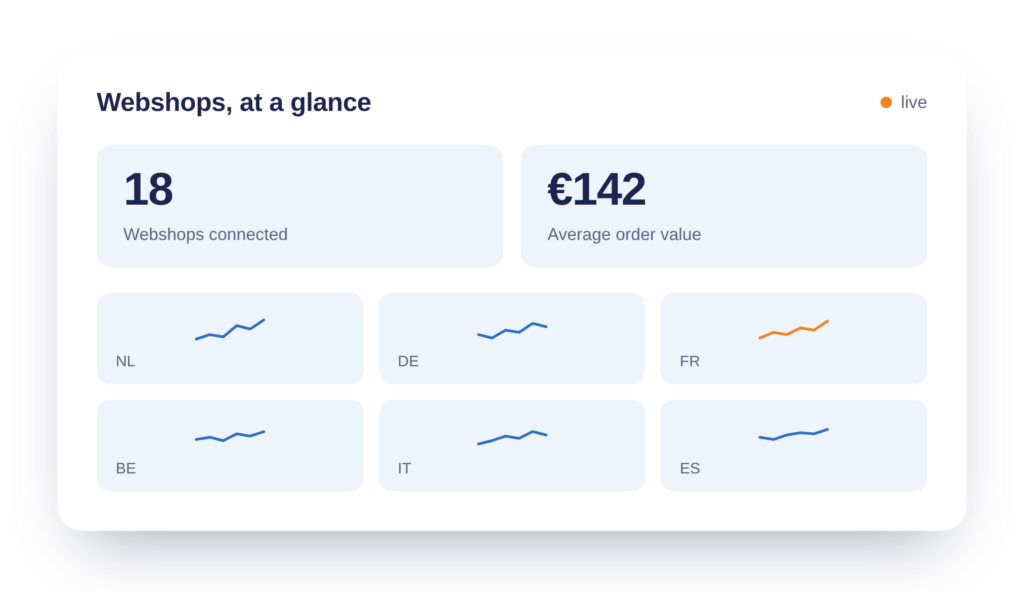Click the orange FR sparkline chart
The image size is (1024, 592).
pyautogui.click(x=793, y=329)
